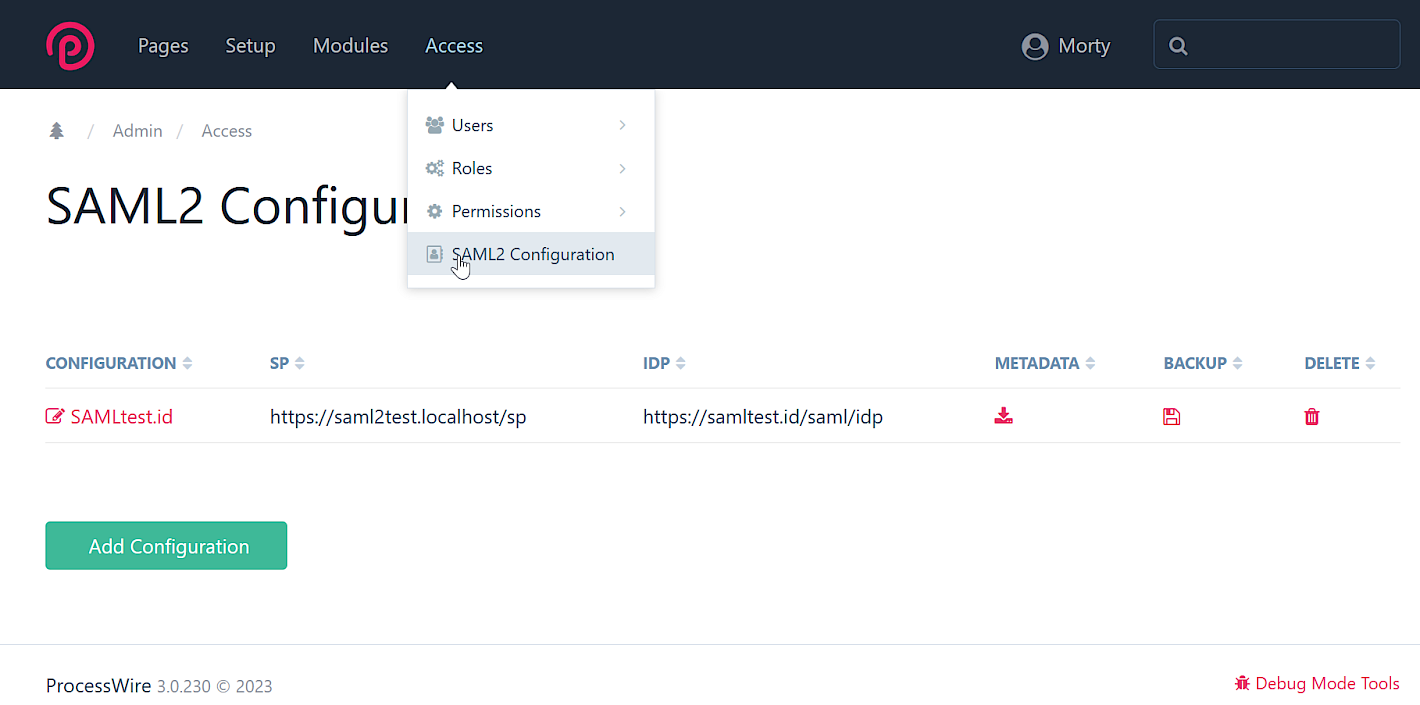Expand the Permissions submenu chevron

[x=622, y=211]
